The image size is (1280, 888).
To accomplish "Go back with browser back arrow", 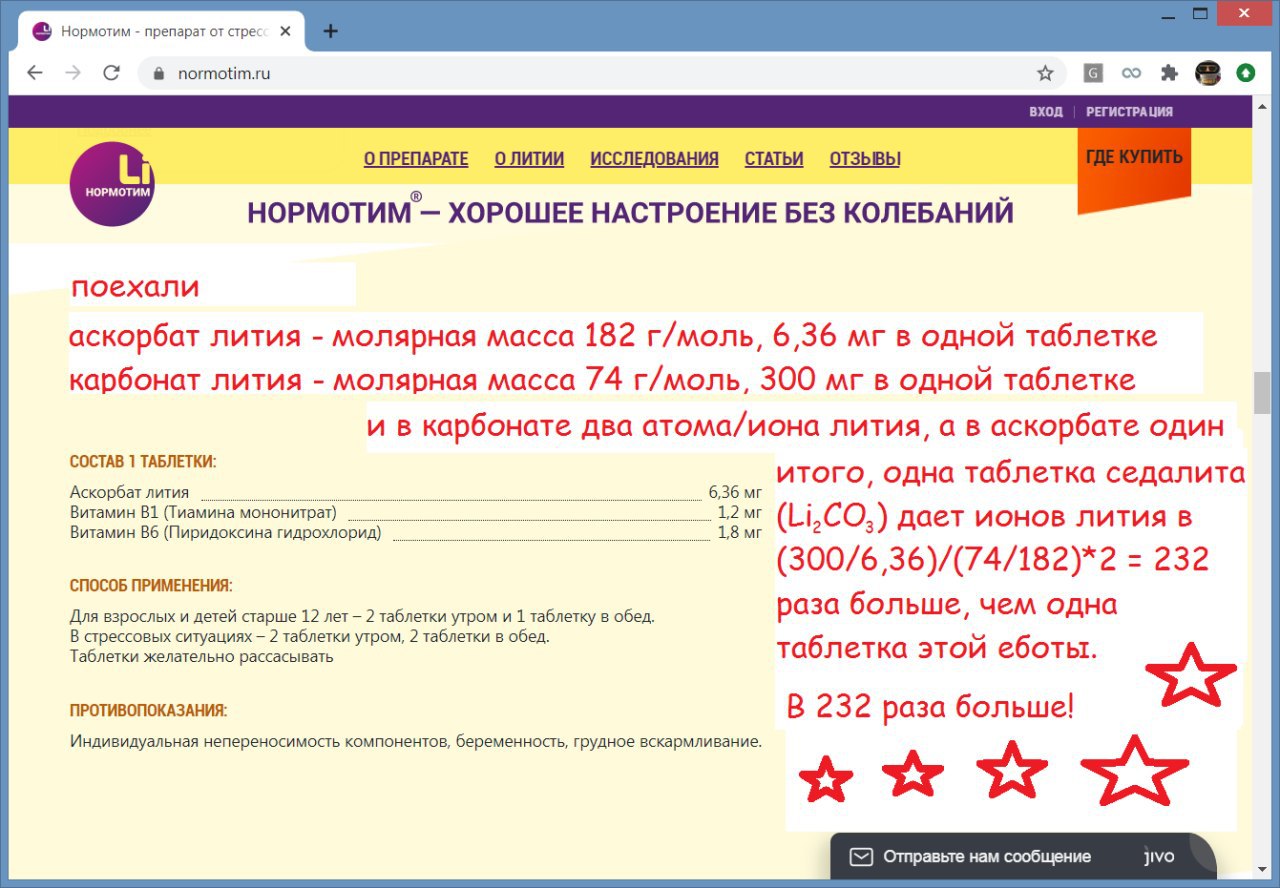I will click(34, 73).
